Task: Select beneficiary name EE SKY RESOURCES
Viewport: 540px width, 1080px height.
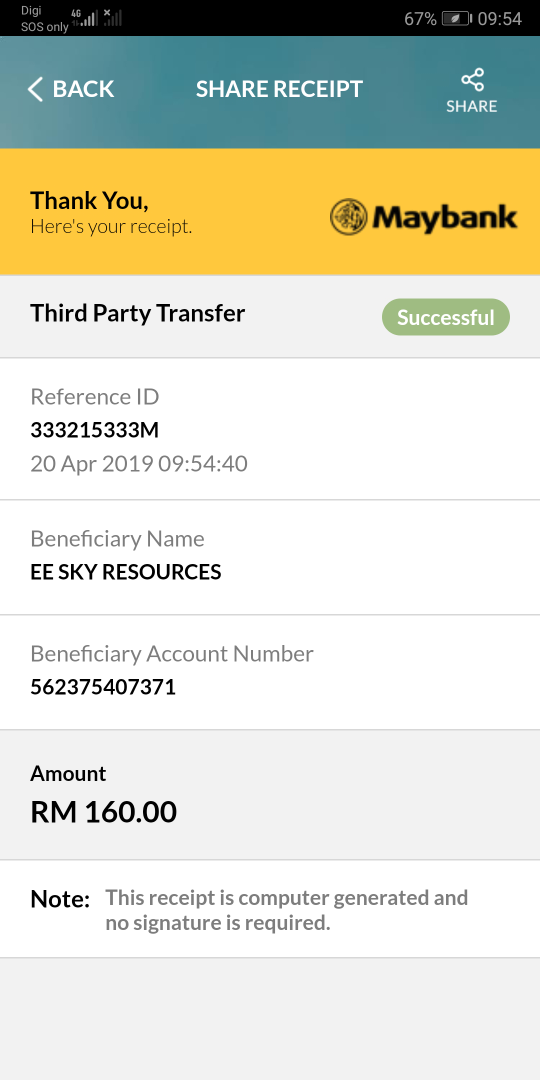Action: tap(126, 572)
